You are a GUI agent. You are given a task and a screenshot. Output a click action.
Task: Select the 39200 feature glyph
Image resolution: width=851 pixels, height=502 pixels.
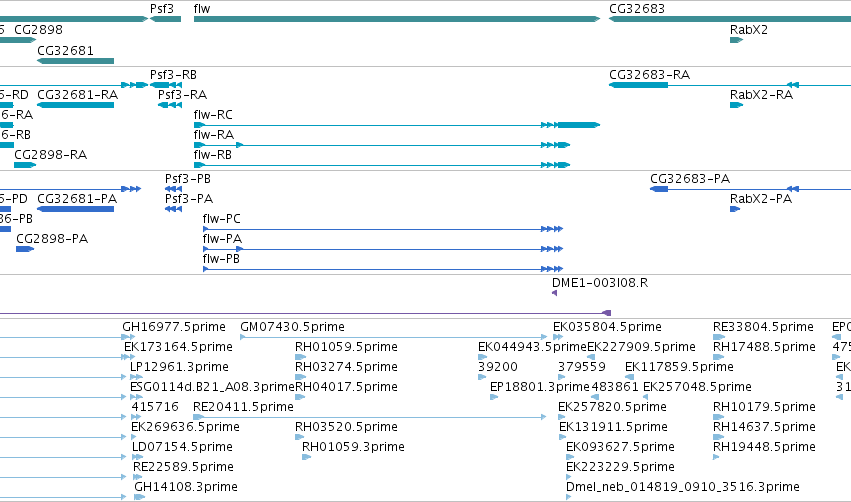[x=482, y=377]
